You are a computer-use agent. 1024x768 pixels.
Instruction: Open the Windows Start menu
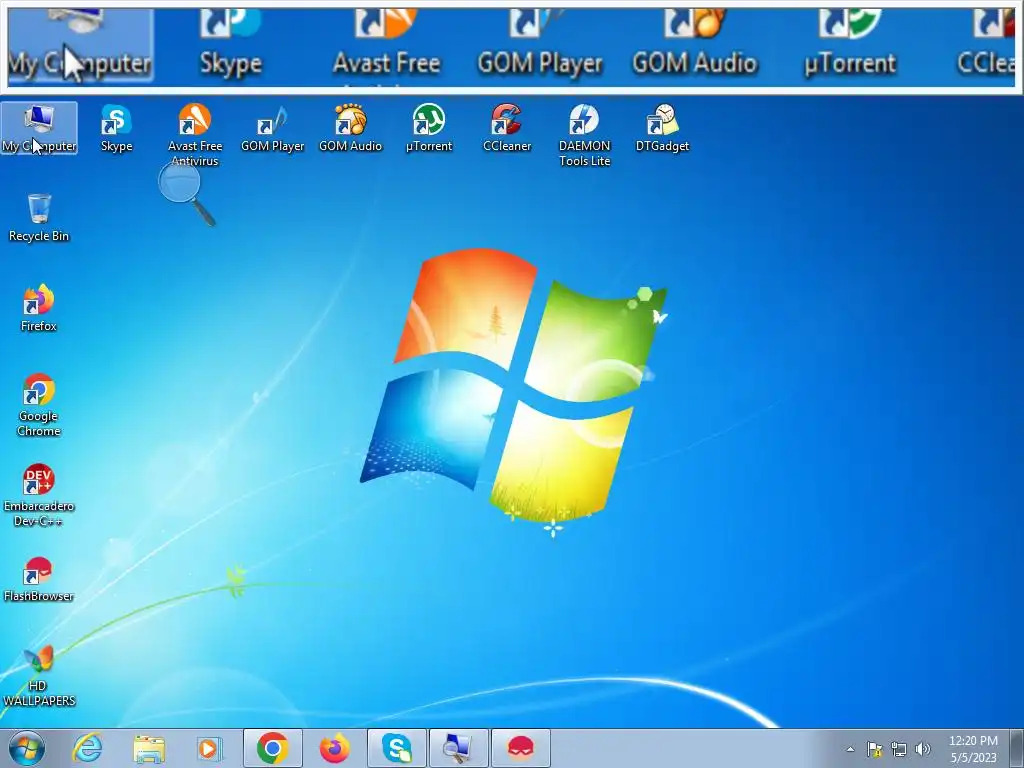tap(26, 748)
